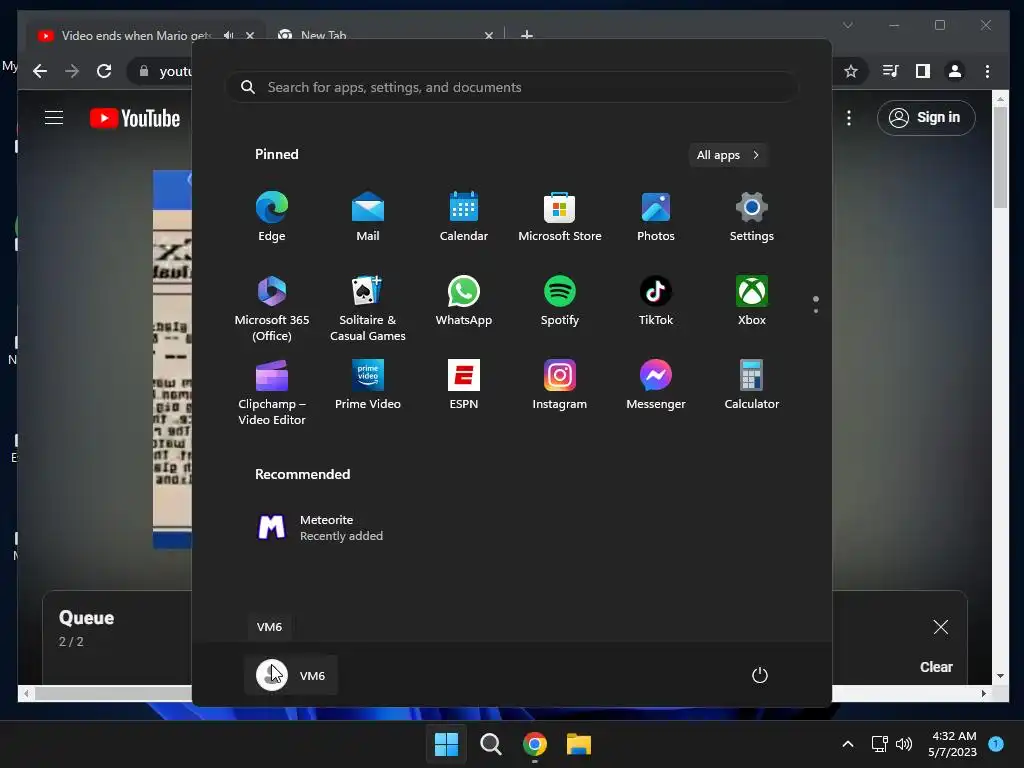Launch the Xbox app

click(752, 300)
